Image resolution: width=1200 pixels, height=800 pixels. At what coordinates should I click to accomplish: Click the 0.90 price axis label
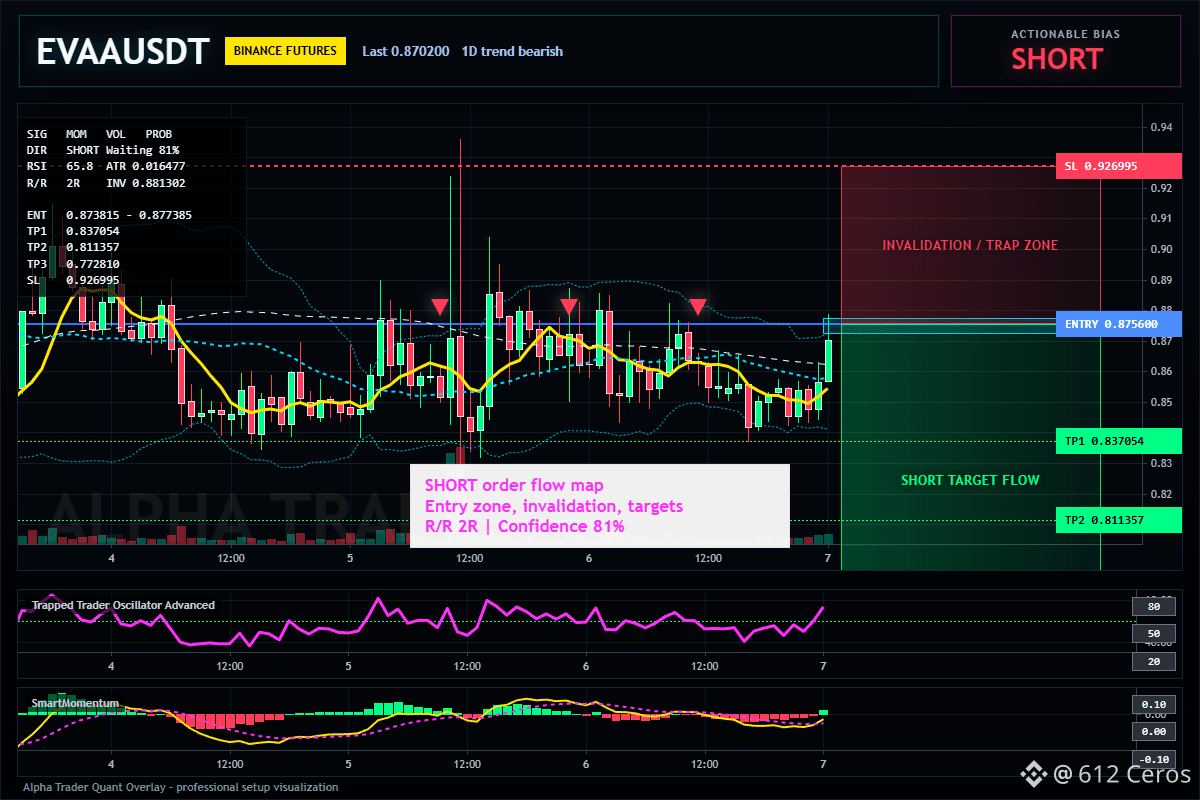point(1161,249)
